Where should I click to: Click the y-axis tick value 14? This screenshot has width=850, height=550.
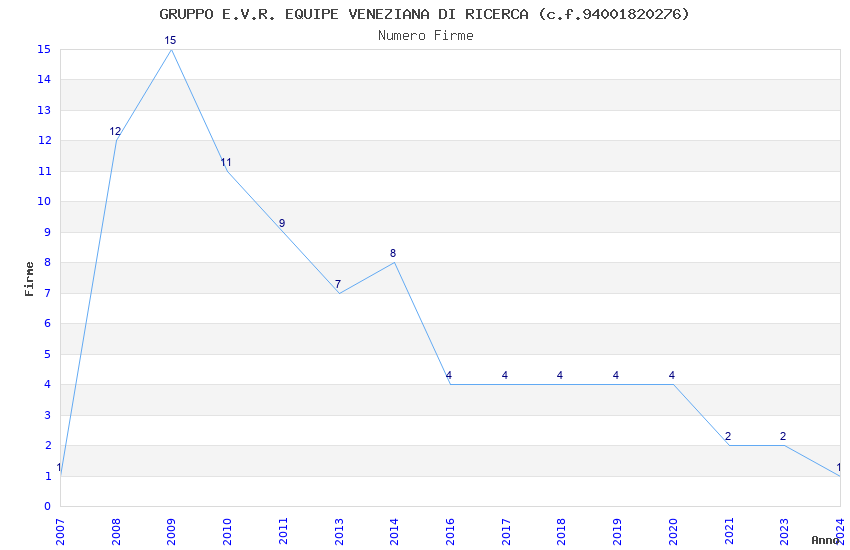point(44,80)
